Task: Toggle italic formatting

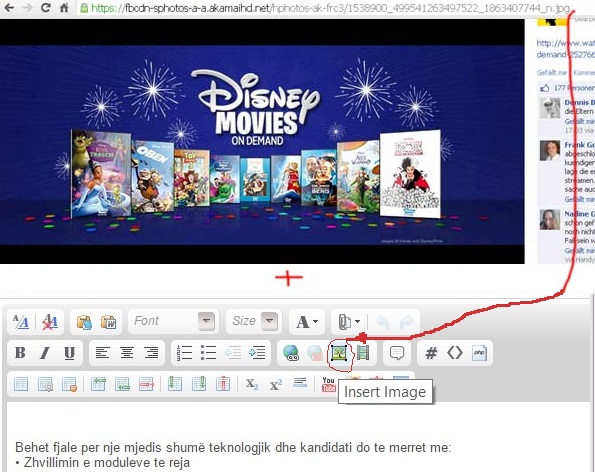Action: [45, 353]
